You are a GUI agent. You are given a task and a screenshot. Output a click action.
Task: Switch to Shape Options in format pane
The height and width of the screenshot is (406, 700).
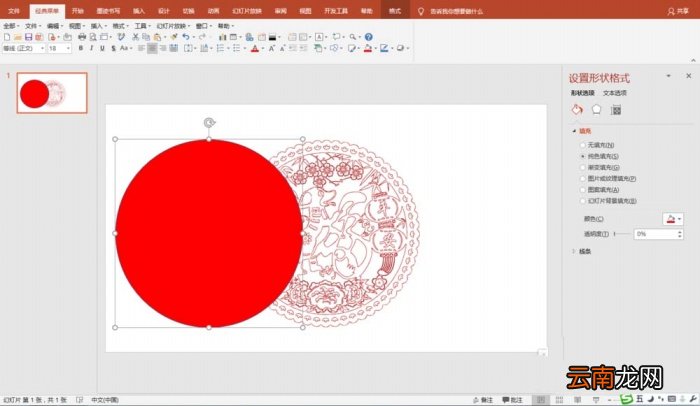tap(582, 93)
